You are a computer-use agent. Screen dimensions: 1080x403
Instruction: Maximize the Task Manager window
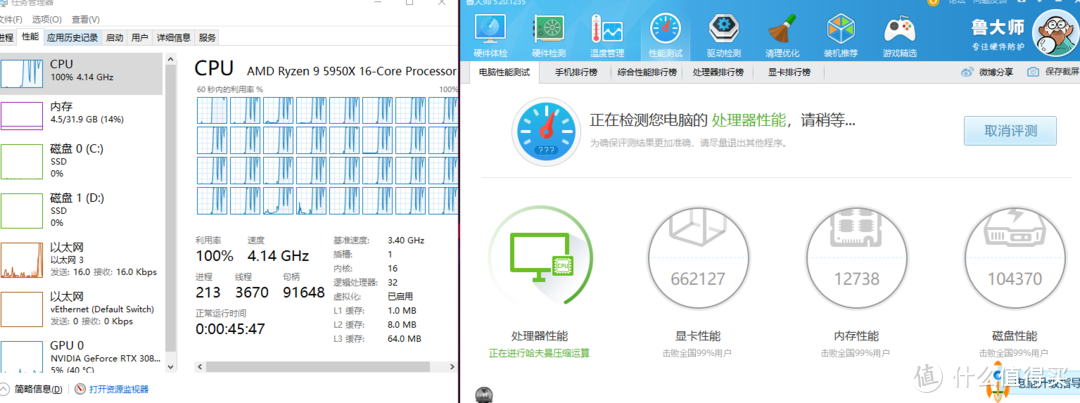pyautogui.click(x=410, y=3)
